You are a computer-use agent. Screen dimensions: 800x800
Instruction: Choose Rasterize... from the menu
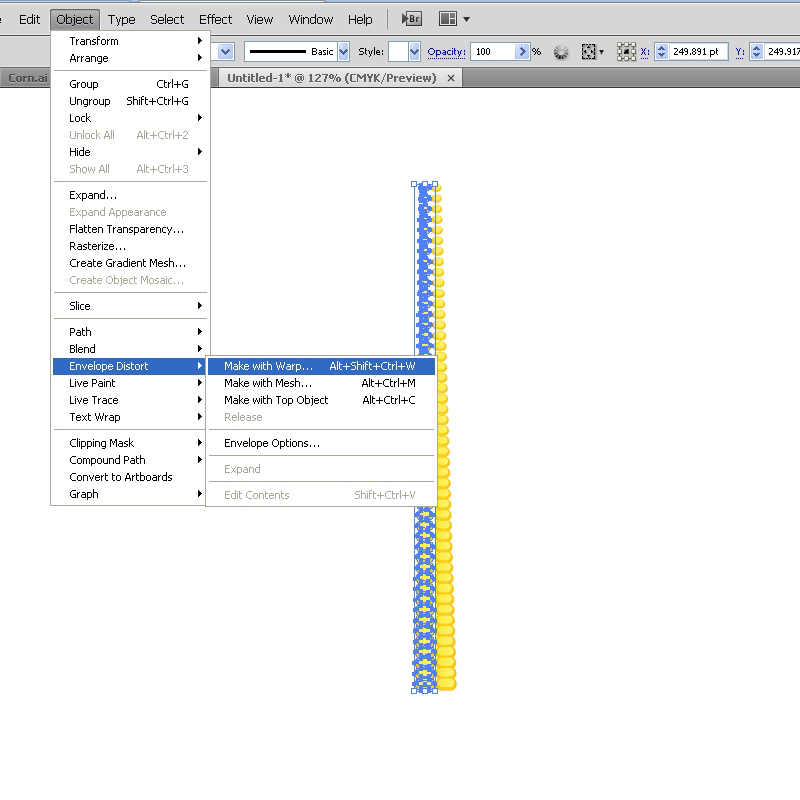130,246
